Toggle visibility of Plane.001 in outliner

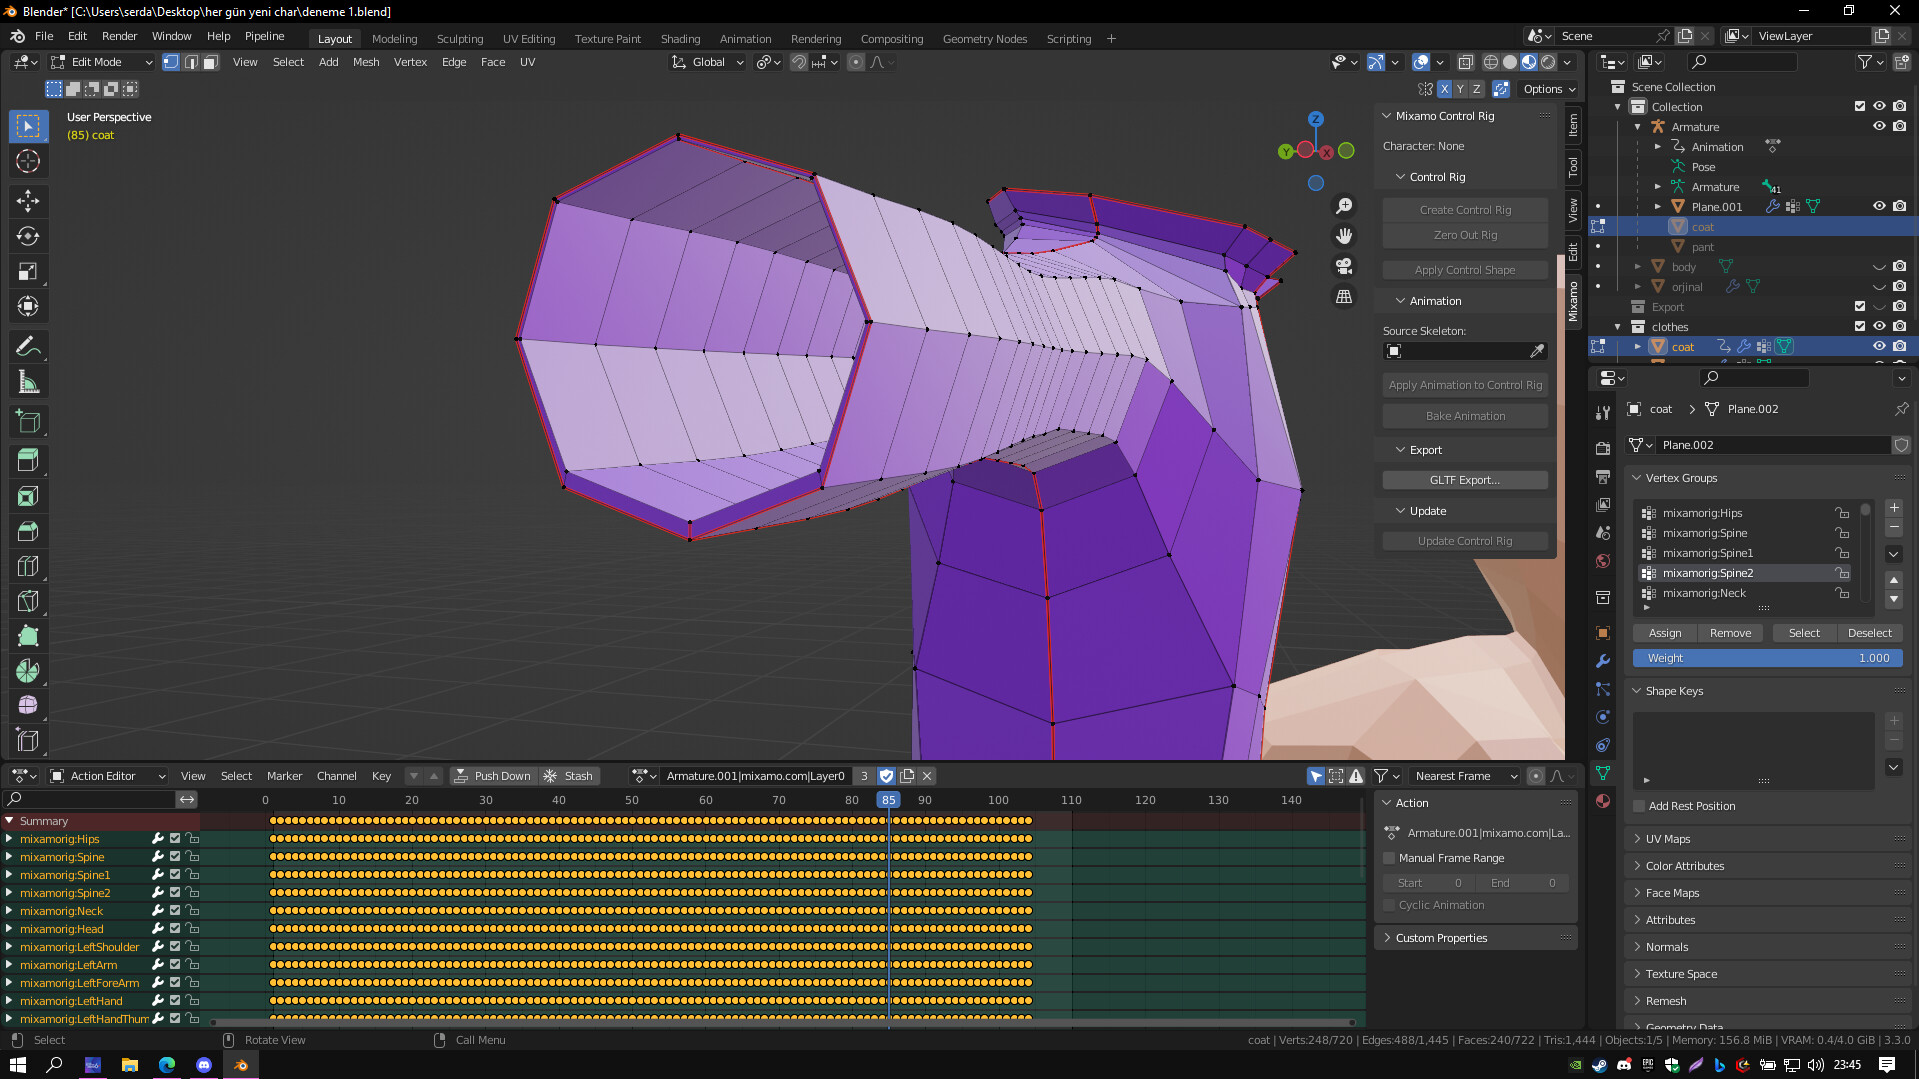point(1879,206)
